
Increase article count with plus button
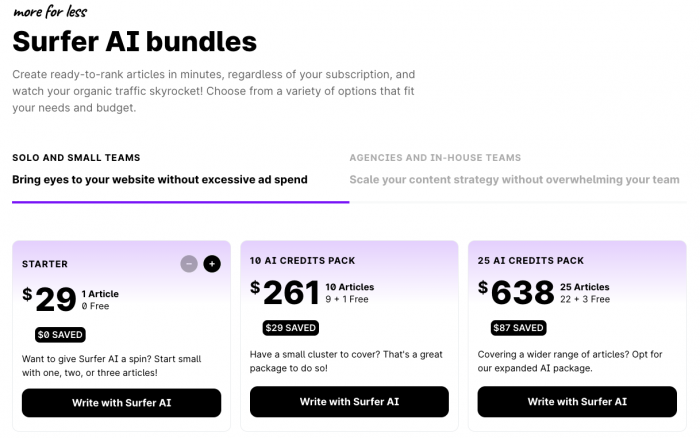pyautogui.click(x=211, y=264)
